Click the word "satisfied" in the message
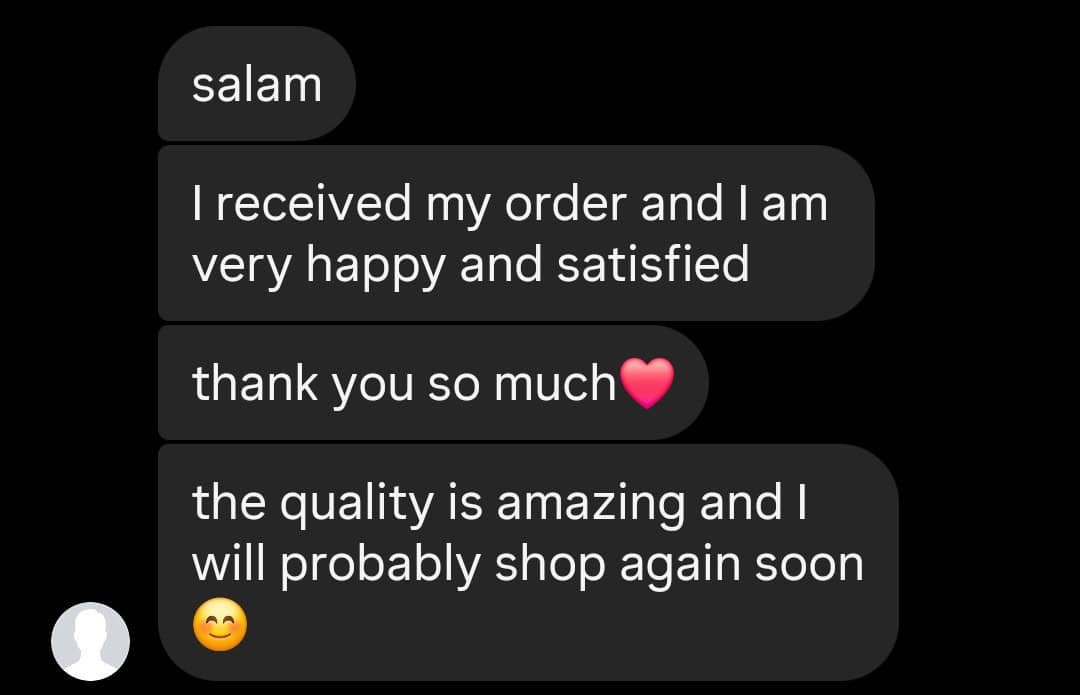This screenshot has width=1080, height=695. point(653,264)
